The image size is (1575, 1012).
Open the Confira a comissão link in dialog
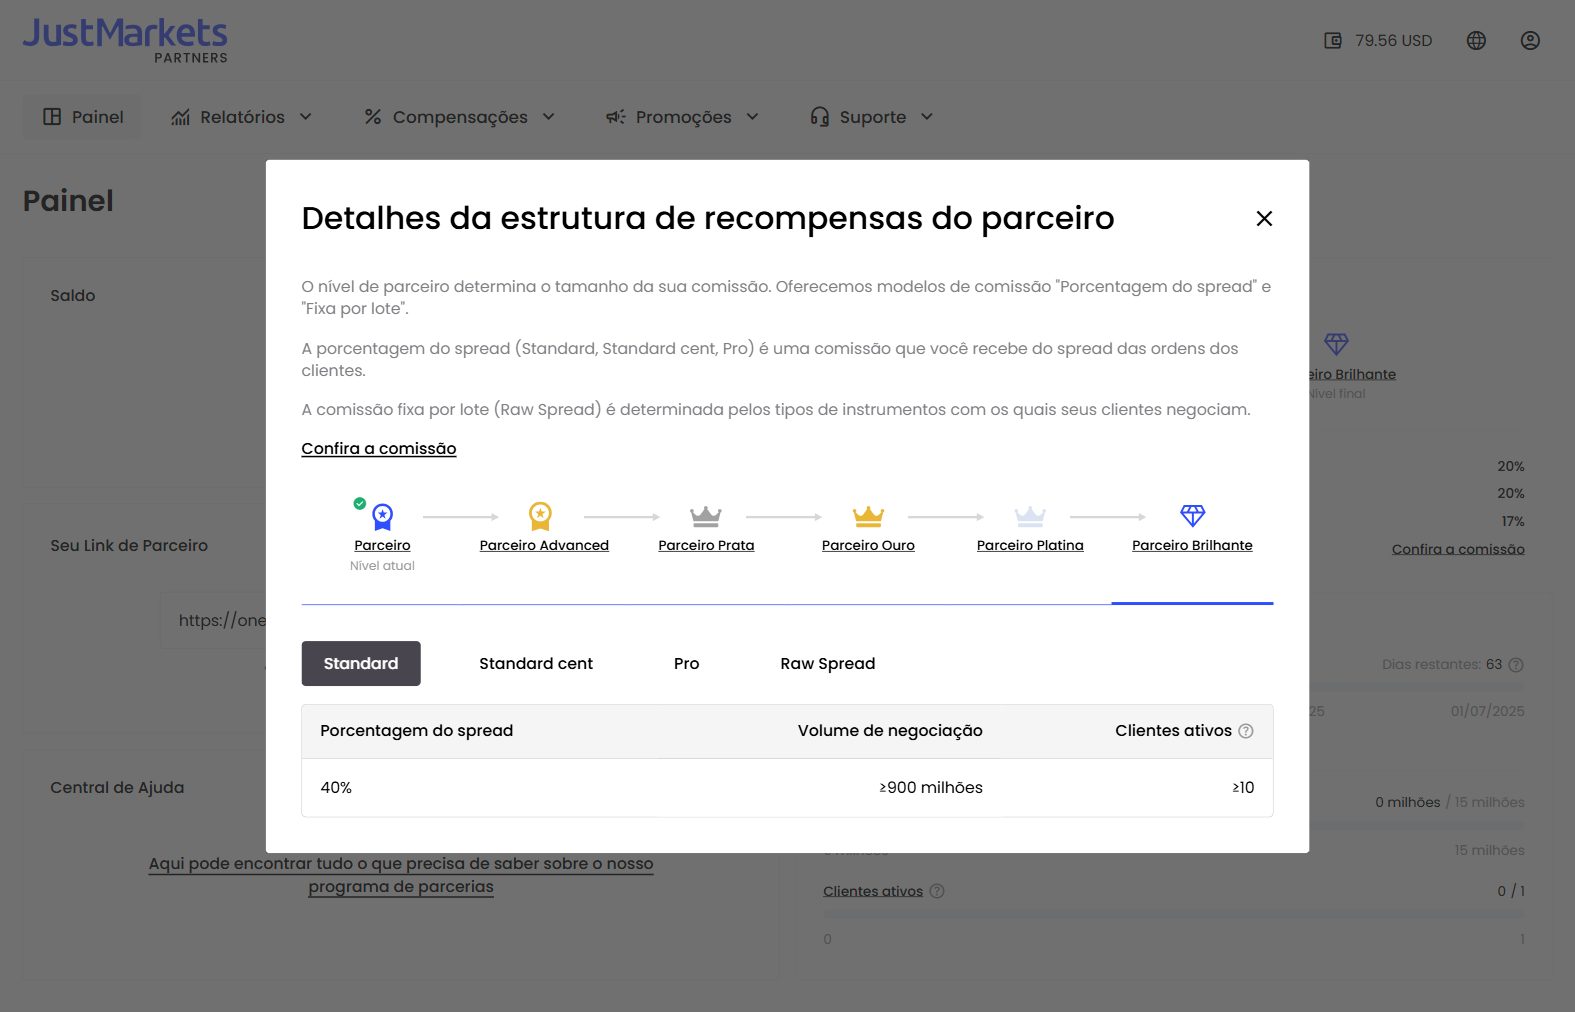[379, 449]
